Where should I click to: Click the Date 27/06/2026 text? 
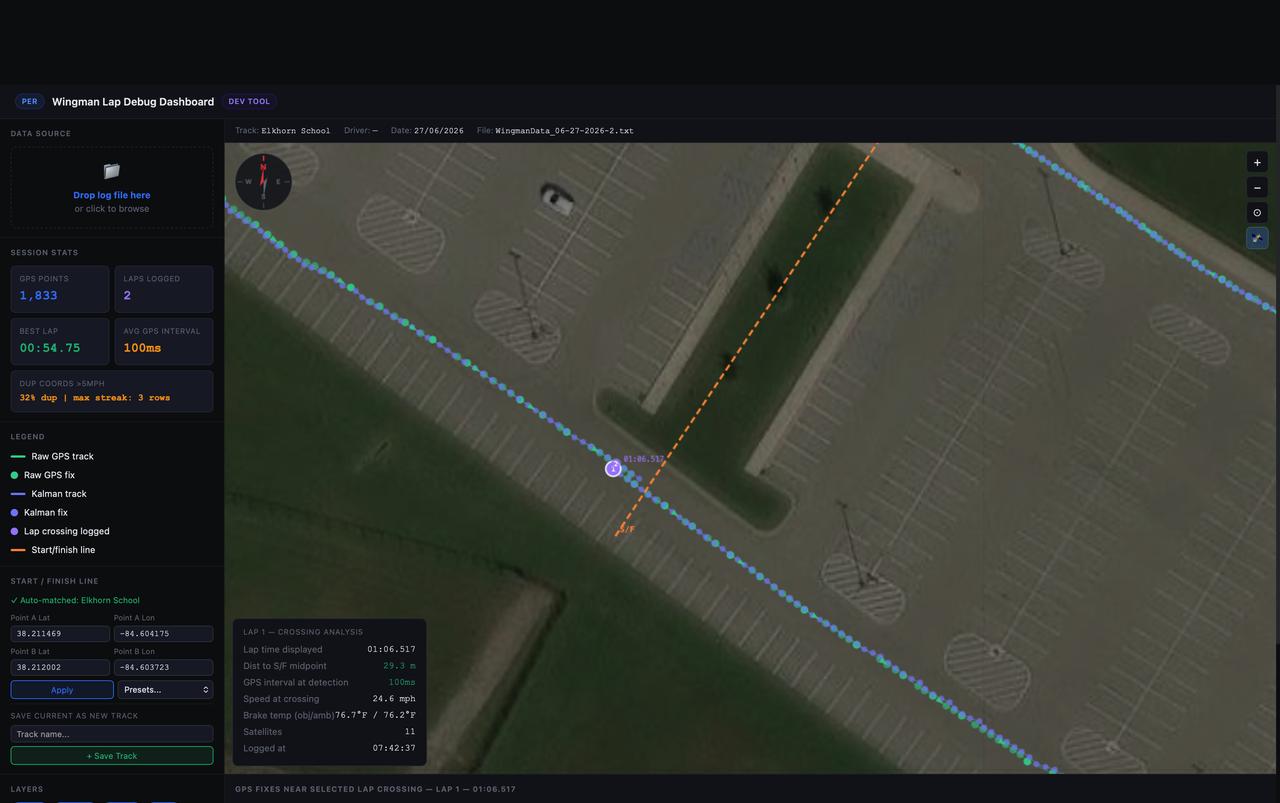427,131
